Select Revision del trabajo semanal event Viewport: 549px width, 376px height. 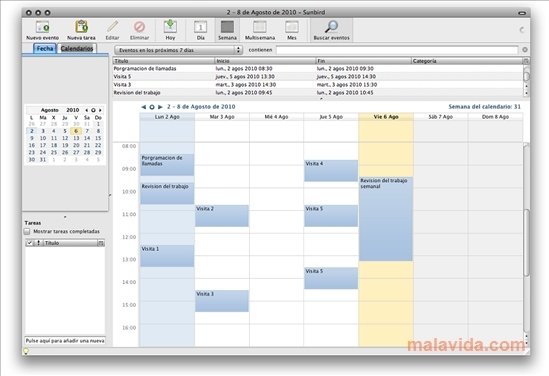click(386, 219)
